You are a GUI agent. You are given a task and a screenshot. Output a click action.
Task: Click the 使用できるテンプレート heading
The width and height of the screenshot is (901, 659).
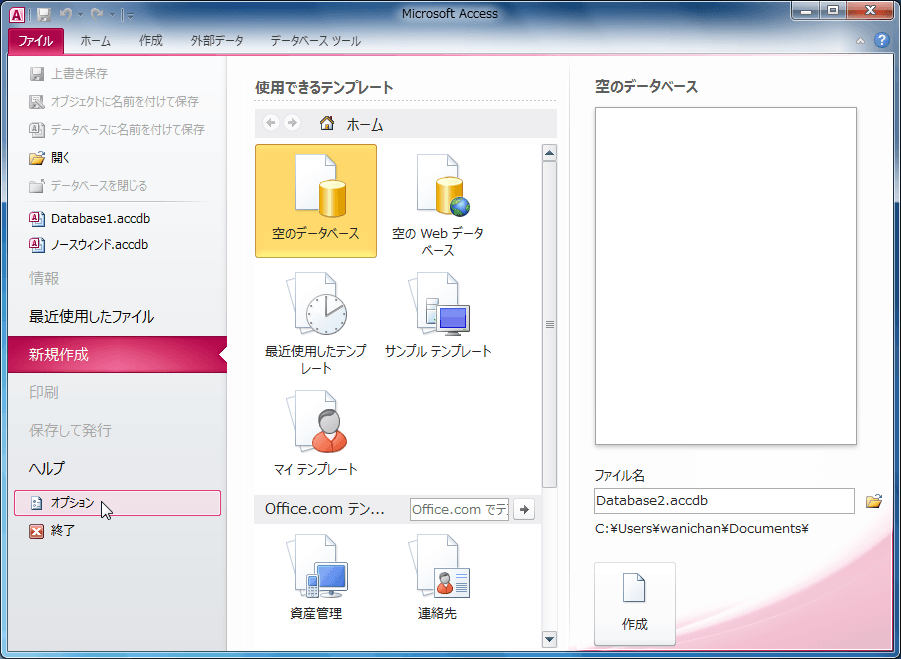click(324, 88)
